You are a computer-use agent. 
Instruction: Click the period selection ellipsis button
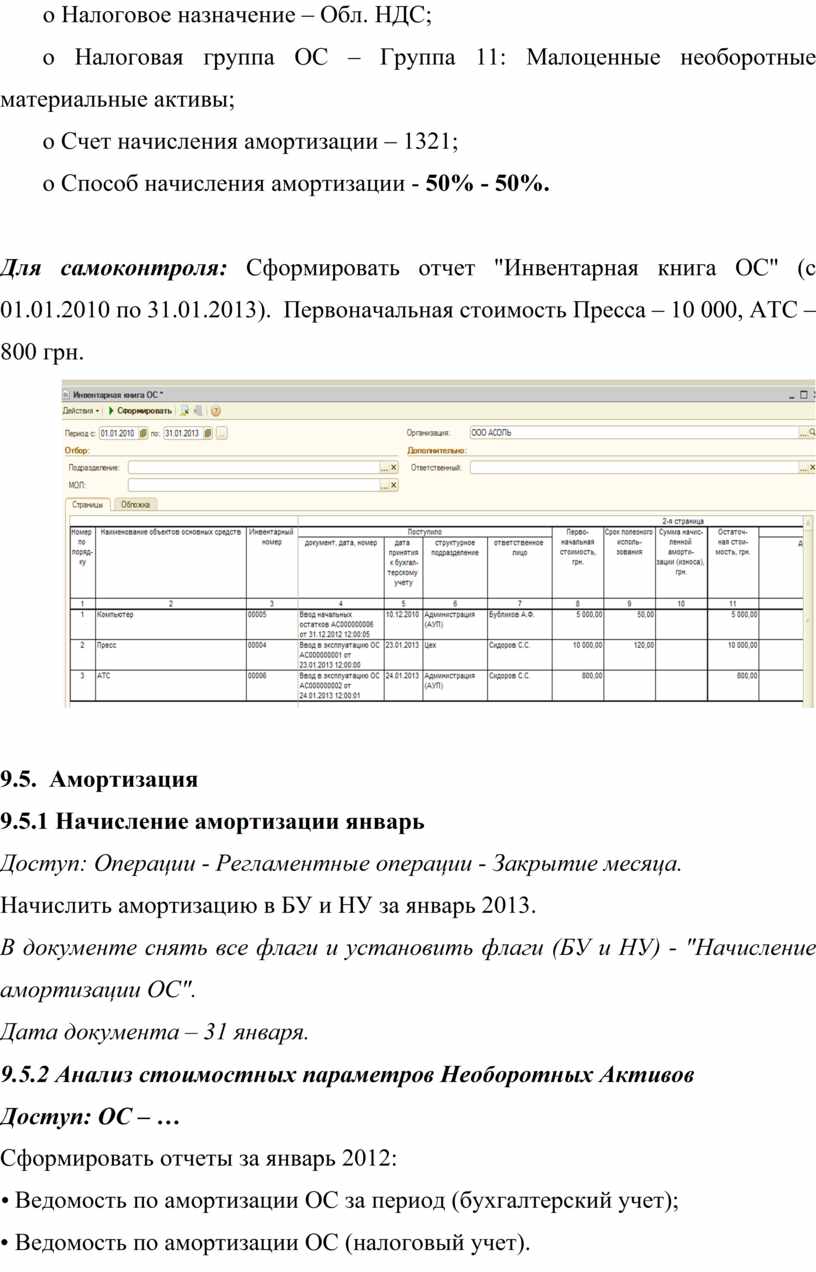pyautogui.click(x=221, y=433)
